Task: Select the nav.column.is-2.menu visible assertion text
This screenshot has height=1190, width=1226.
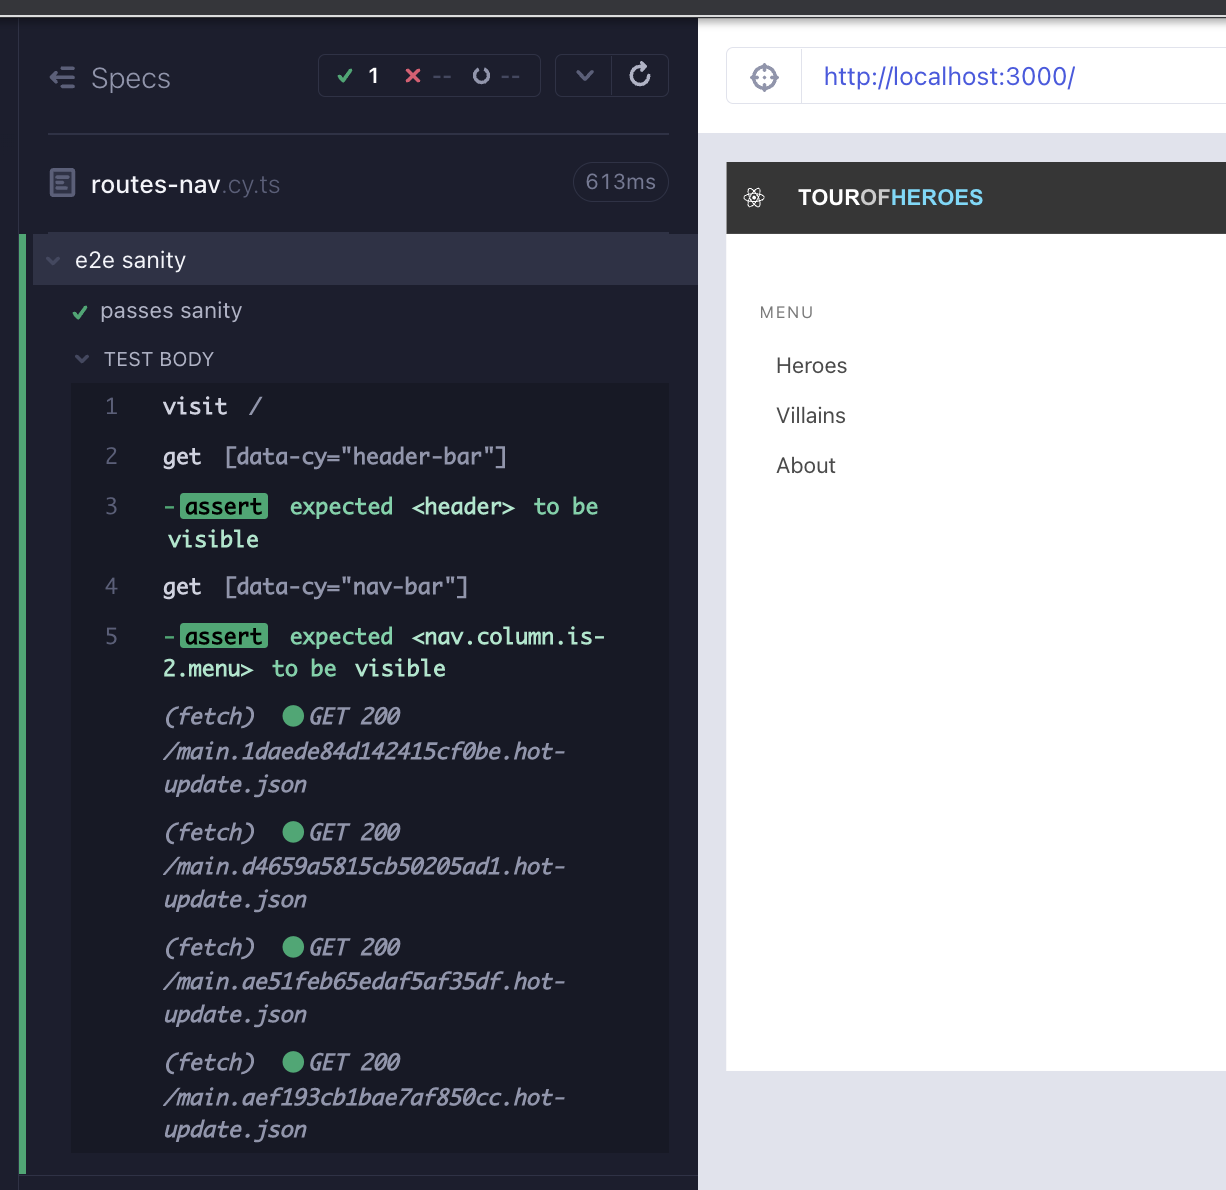Action: point(384,652)
